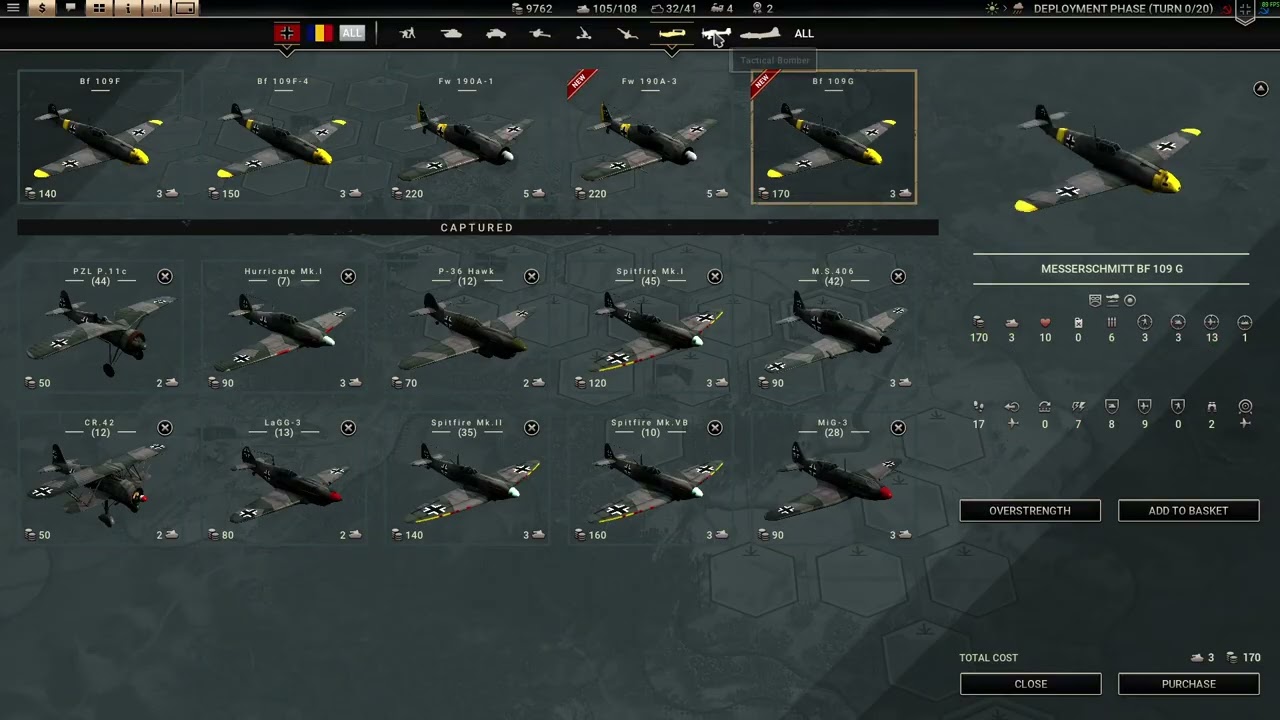Select the Infantry unit class tab

pyautogui.click(x=407, y=33)
